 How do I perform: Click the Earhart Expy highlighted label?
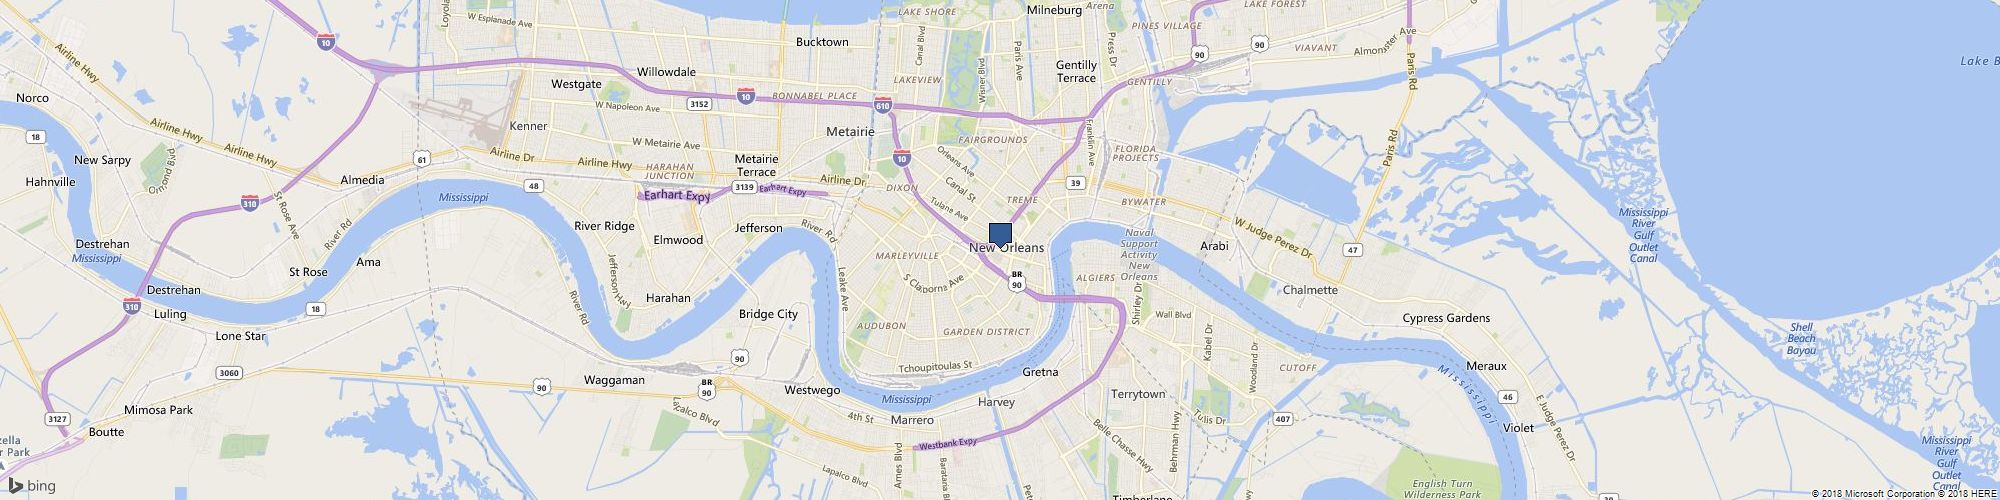(x=676, y=197)
